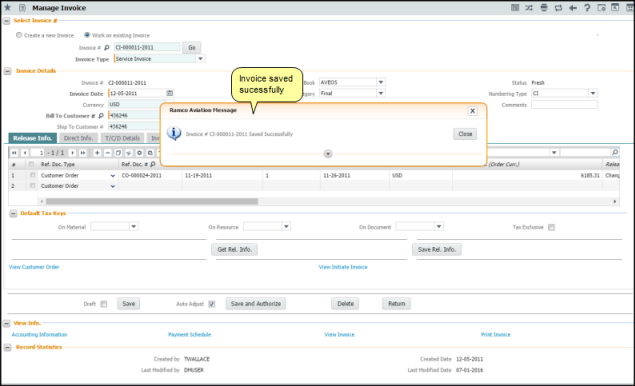
Task: Click the grid search magnifier at far right
Action: [615, 152]
